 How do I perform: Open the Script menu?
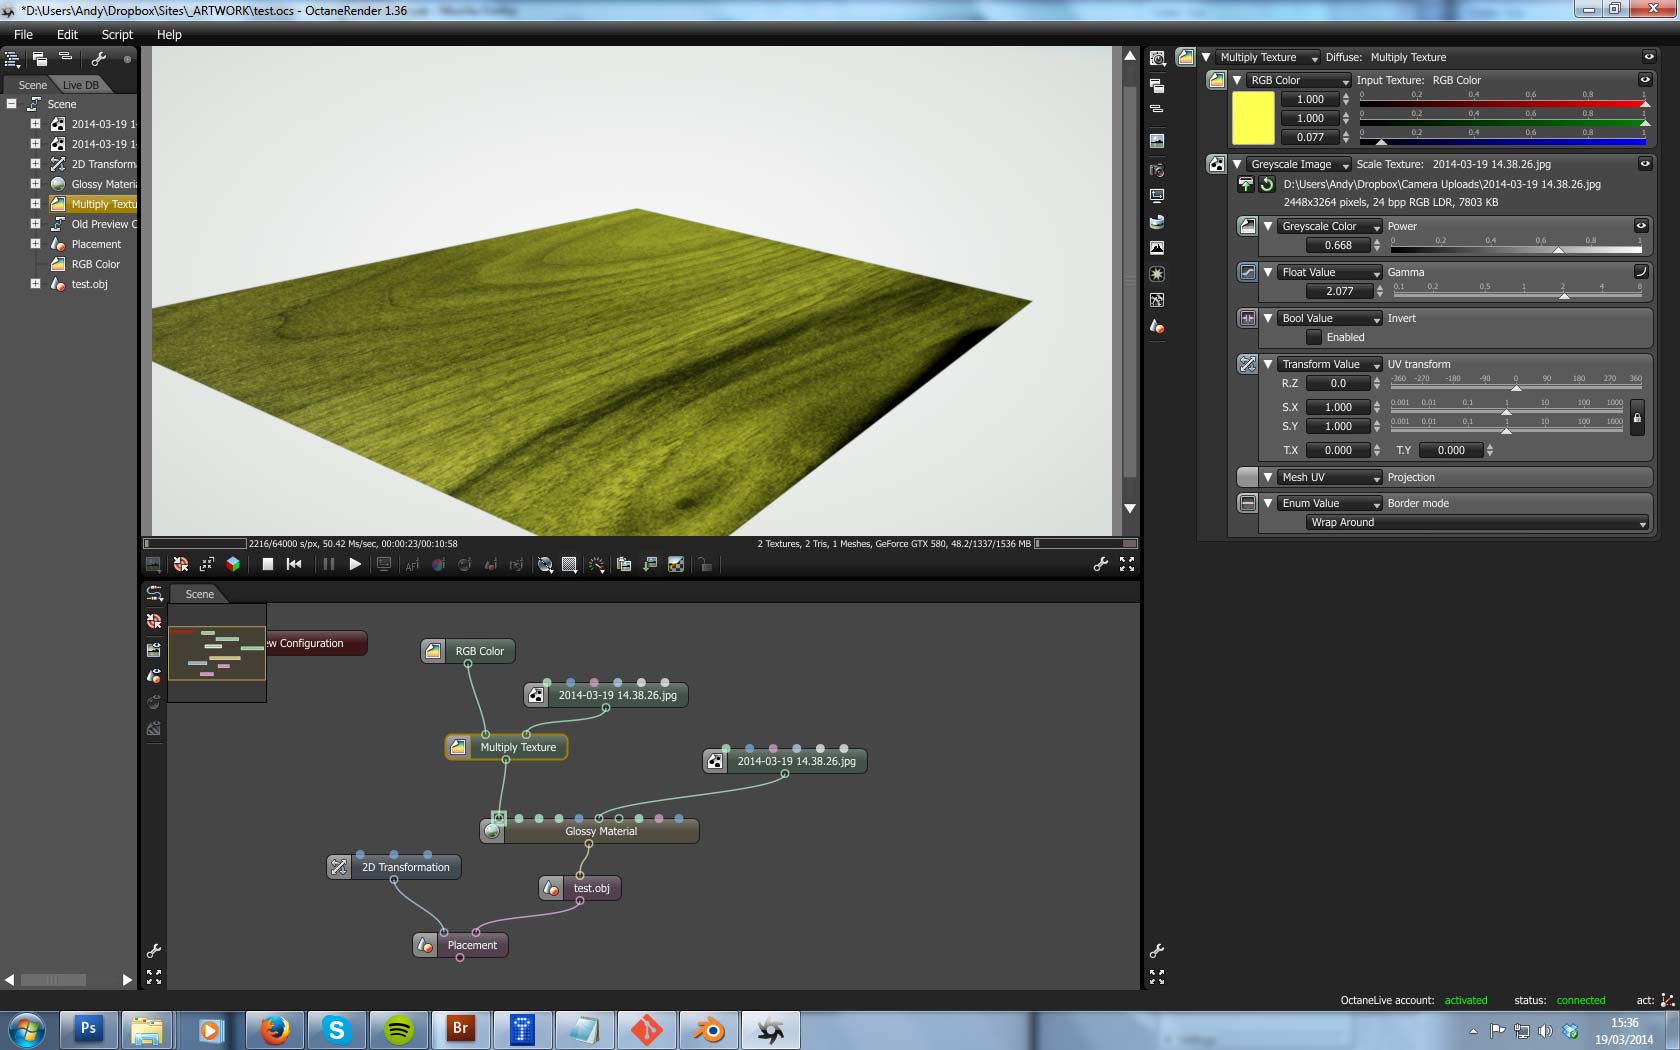point(117,34)
